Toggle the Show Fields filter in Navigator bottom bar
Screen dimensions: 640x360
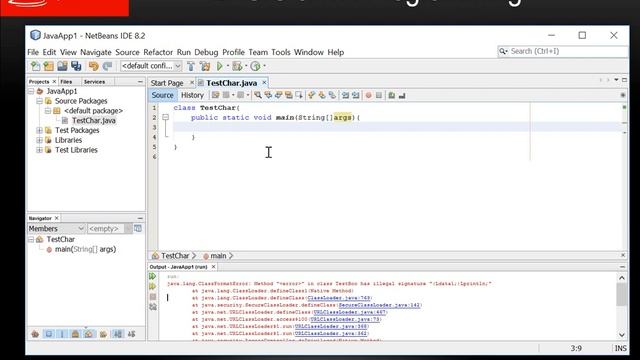click(x=49, y=334)
